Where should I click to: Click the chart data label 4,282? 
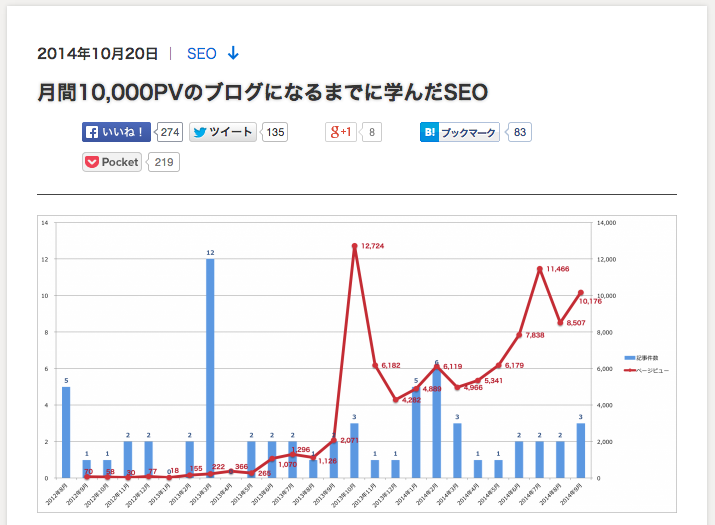click(411, 400)
